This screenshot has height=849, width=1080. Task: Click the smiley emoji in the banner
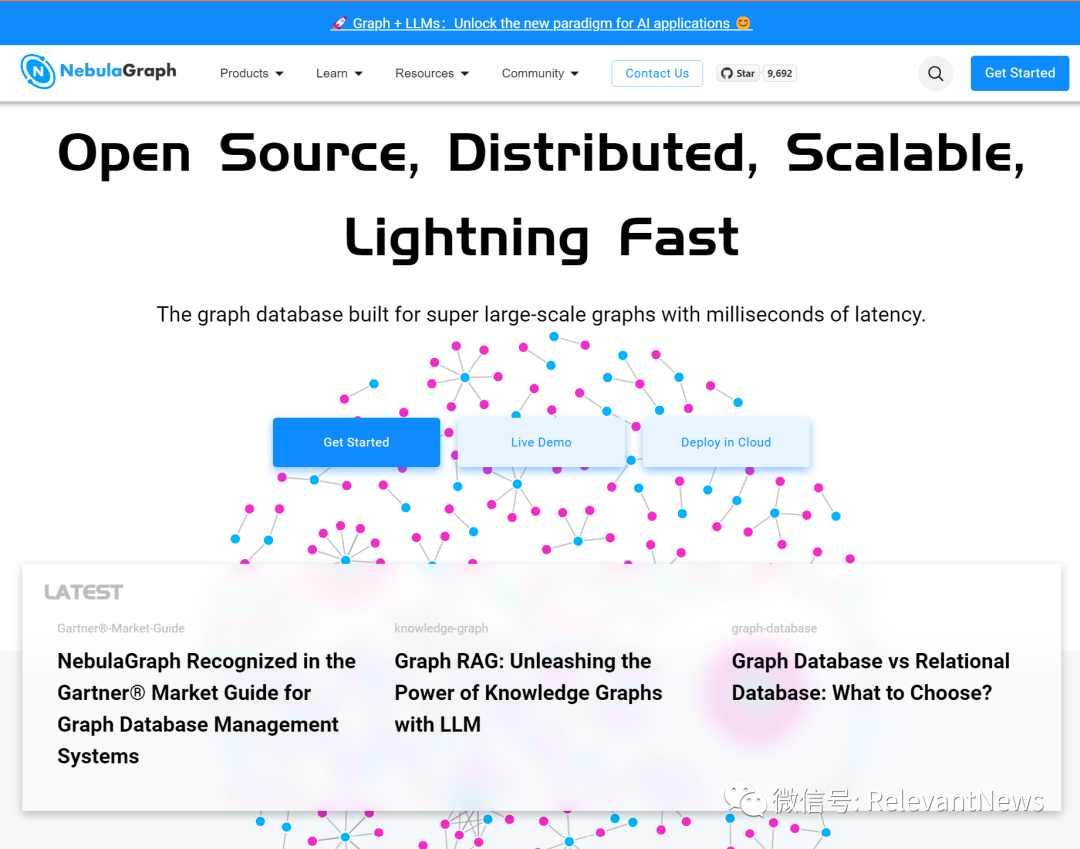pos(743,23)
